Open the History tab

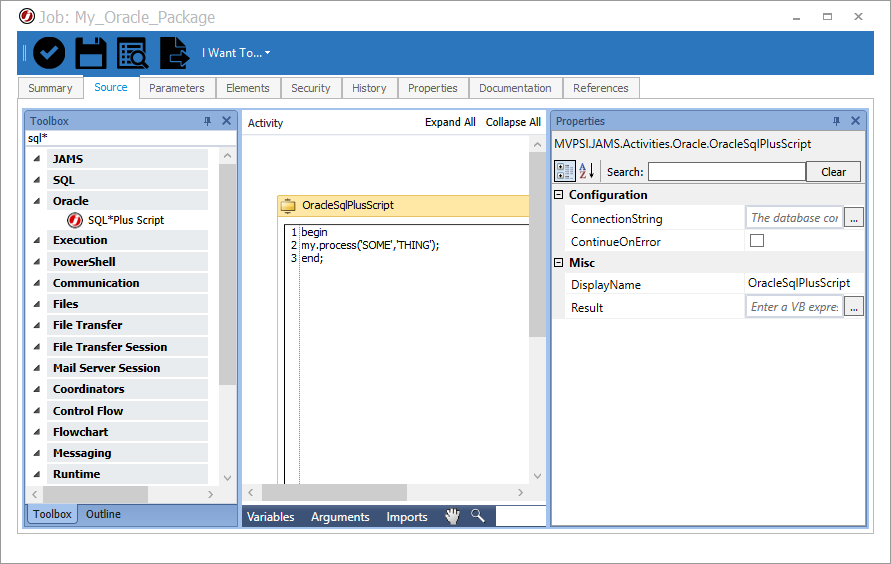369,88
